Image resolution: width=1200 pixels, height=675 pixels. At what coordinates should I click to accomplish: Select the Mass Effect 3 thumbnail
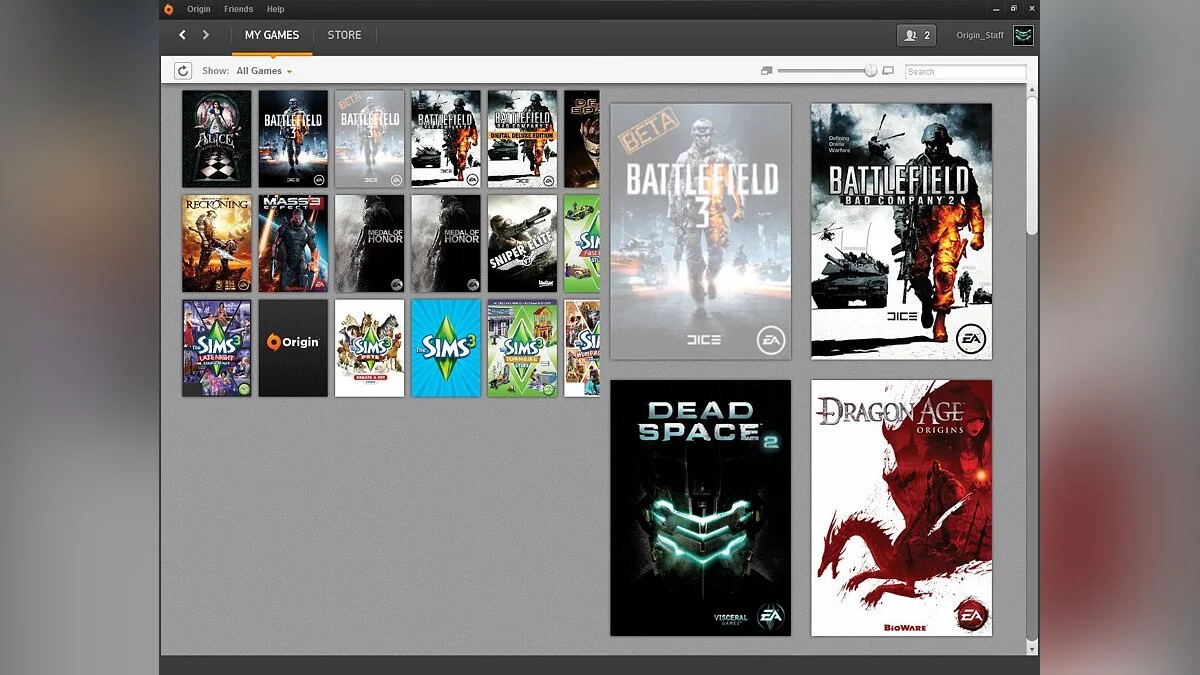pos(293,243)
